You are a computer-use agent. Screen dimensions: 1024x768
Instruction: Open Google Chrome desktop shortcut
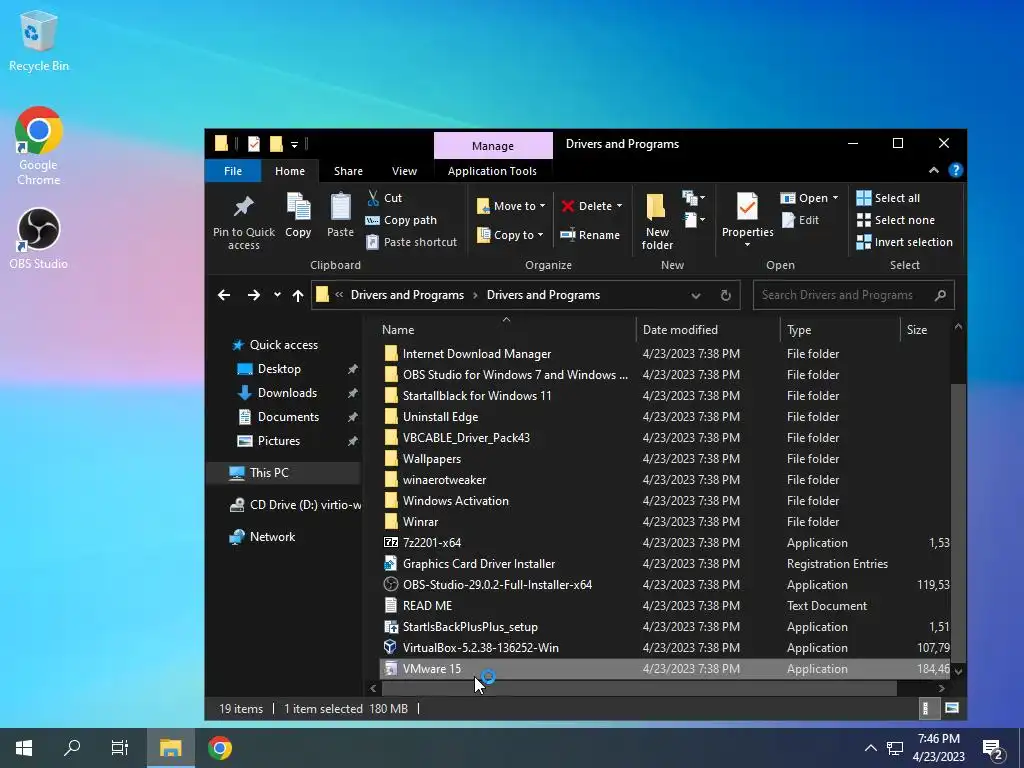pyautogui.click(x=39, y=146)
